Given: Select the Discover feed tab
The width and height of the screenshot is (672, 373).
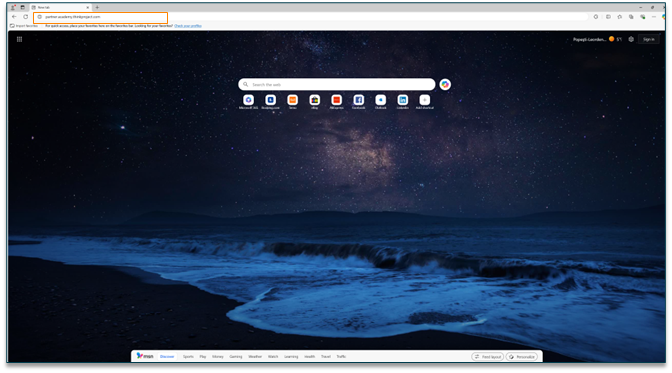Looking at the screenshot, I should [x=167, y=357].
